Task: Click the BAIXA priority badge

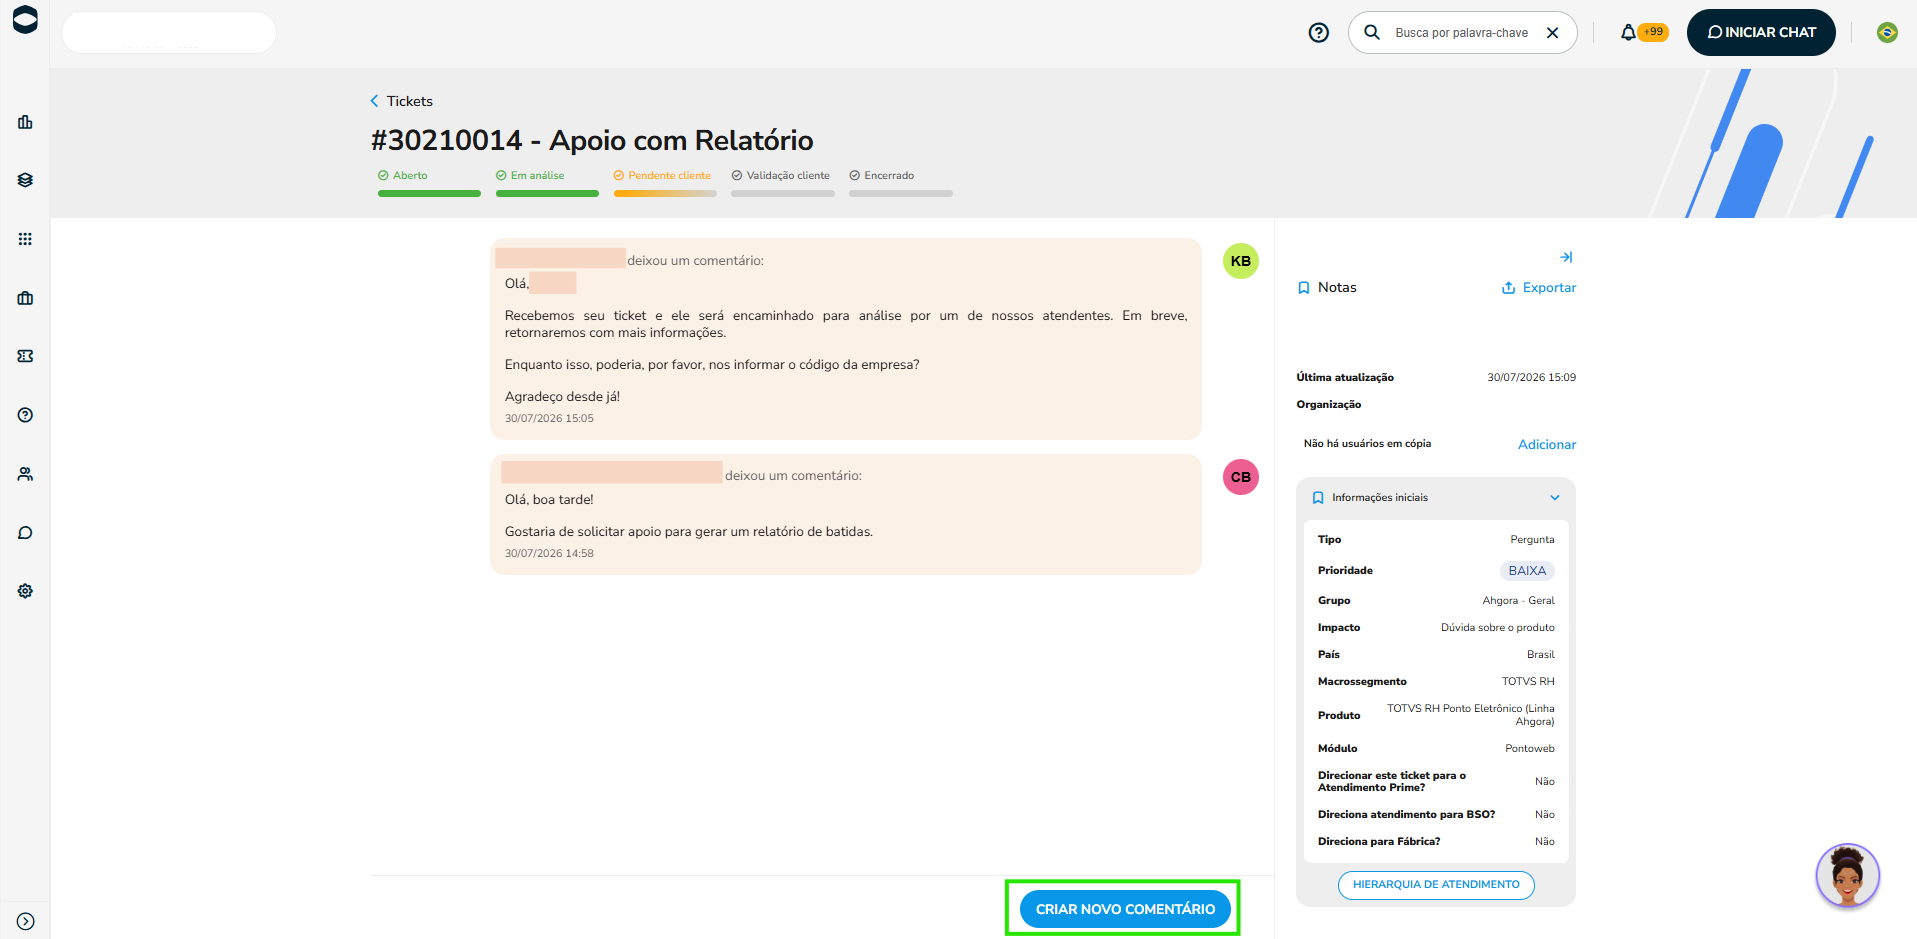Action: click(x=1527, y=571)
